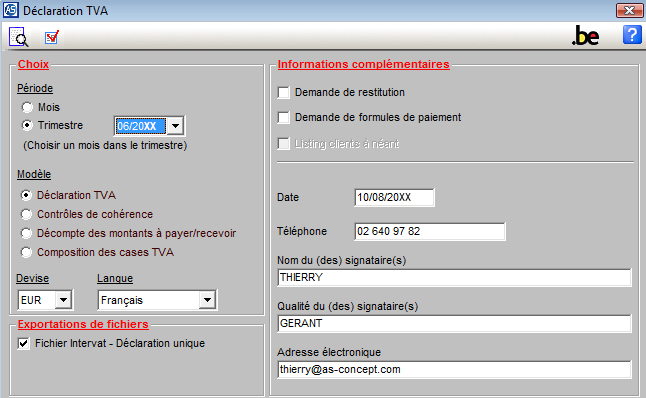The image size is (646, 398).
Task: Click the Téléphone number field
Action: [430, 232]
